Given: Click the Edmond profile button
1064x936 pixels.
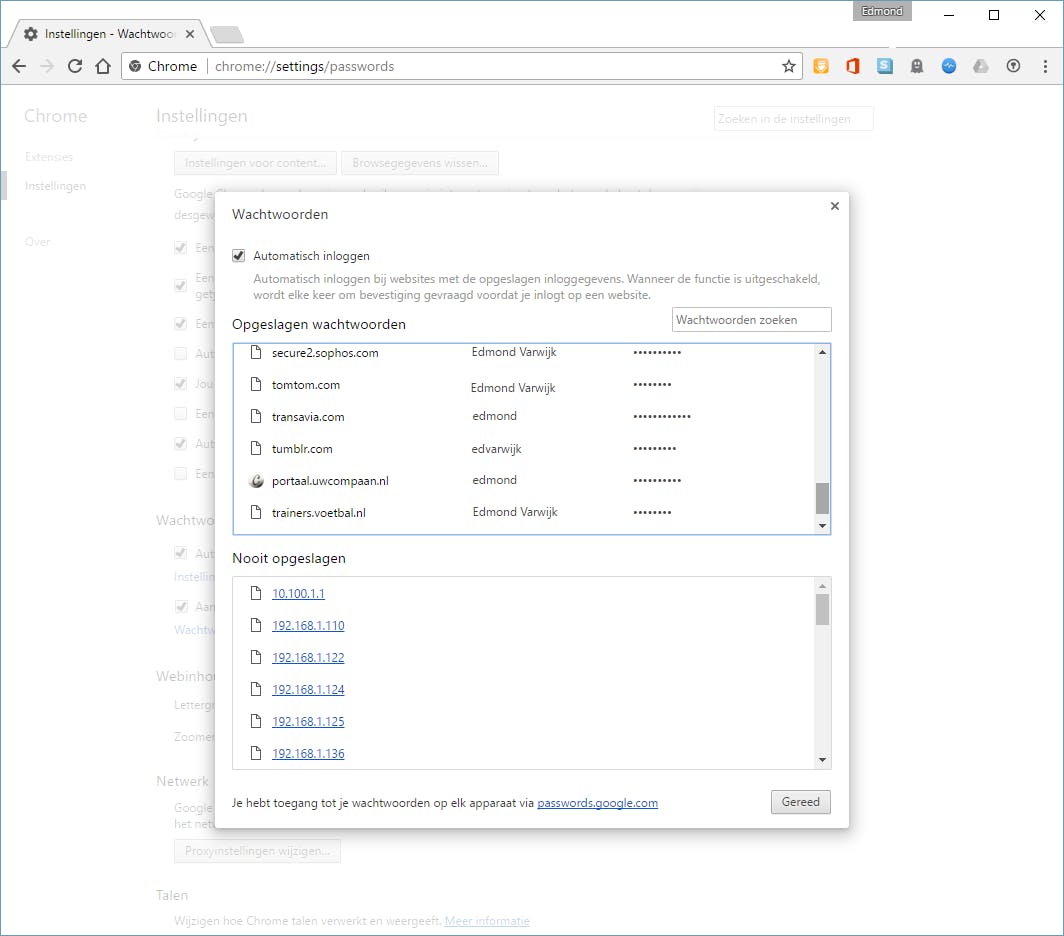Looking at the screenshot, I should [882, 12].
